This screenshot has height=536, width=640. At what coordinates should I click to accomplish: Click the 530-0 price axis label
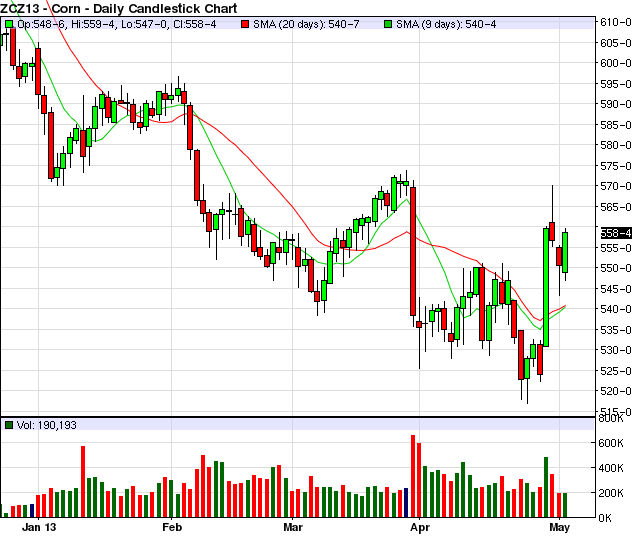tap(616, 350)
